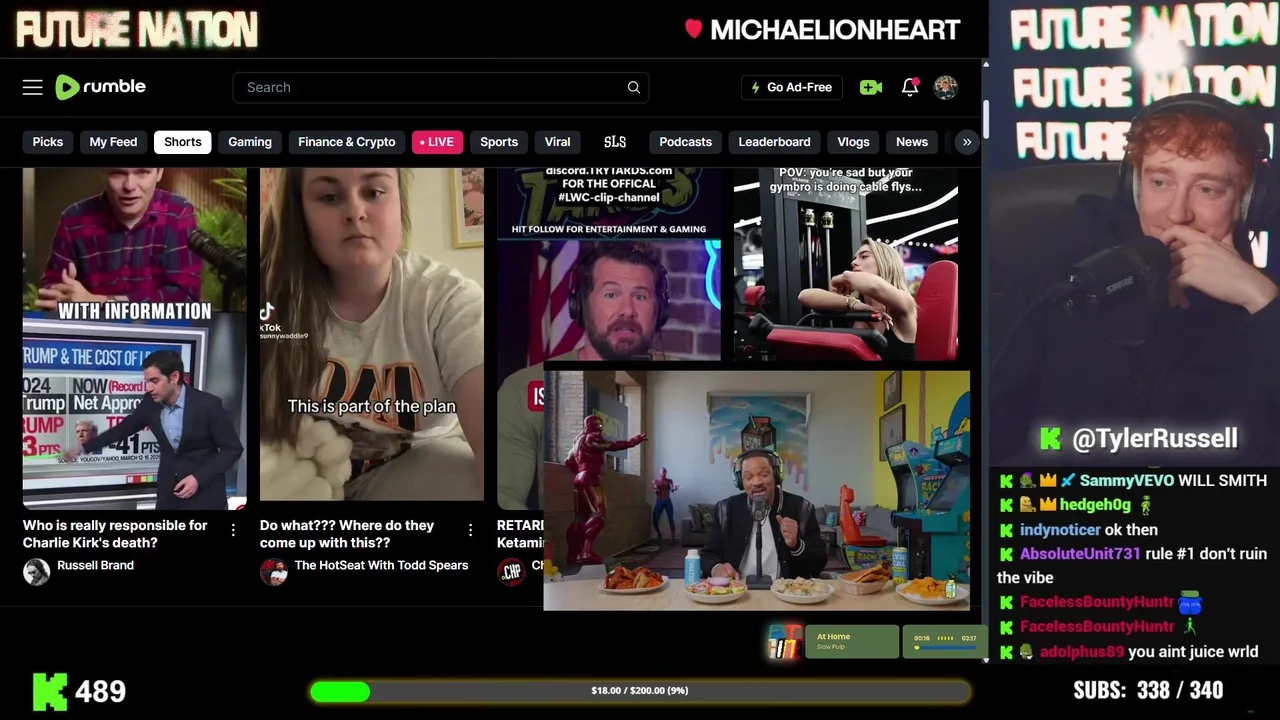Click The HotSeat With Todd Spears avatar
Screen dimensions: 1280x720
pos(274,571)
